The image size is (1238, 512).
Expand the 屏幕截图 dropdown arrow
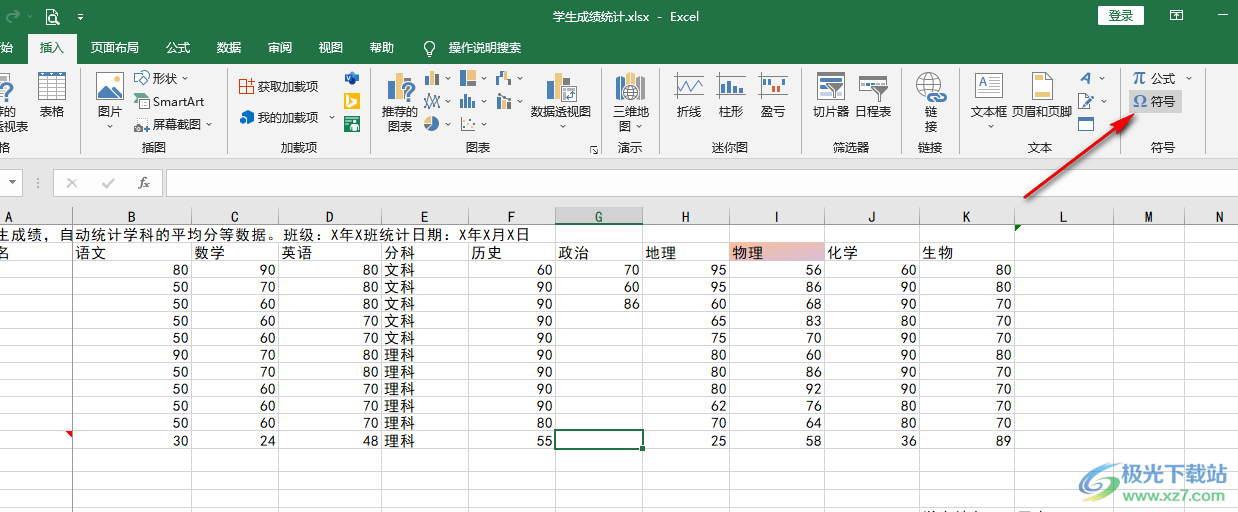[210, 124]
